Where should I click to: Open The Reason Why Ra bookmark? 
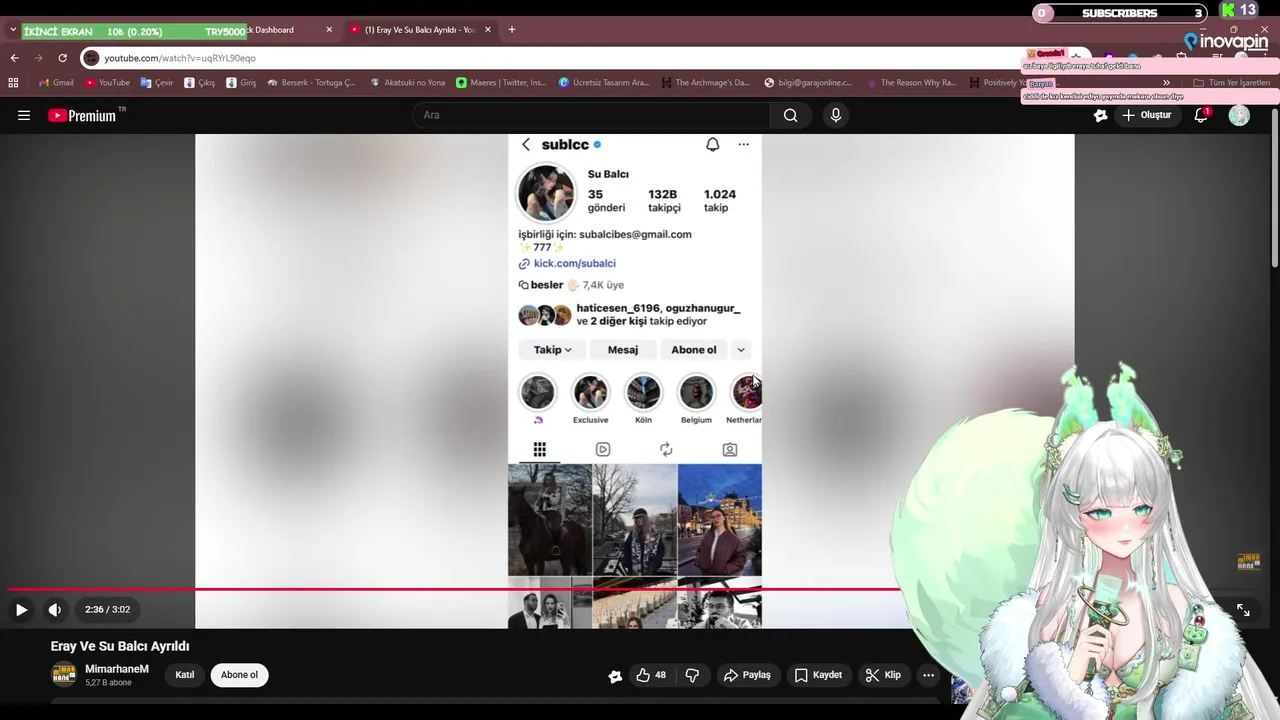pyautogui.click(x=911, y=83)
